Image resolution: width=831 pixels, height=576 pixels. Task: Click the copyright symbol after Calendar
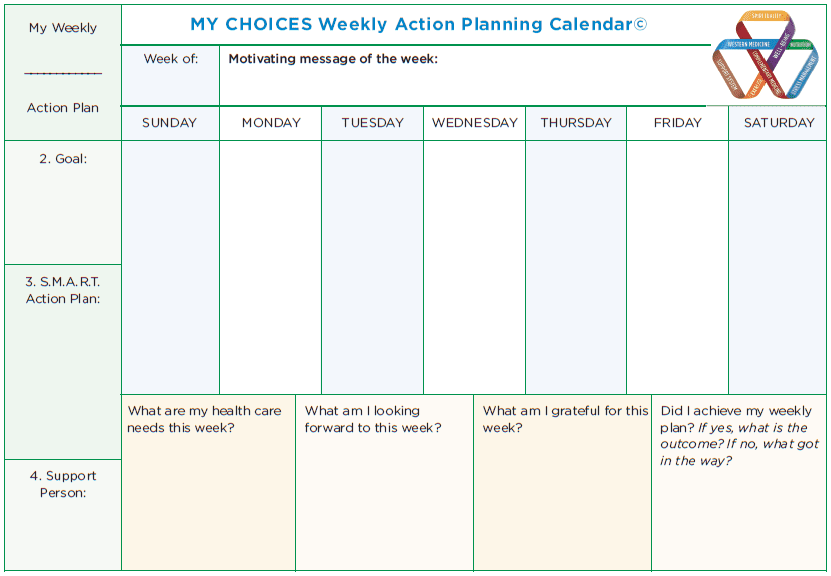[x=641, y=24]
